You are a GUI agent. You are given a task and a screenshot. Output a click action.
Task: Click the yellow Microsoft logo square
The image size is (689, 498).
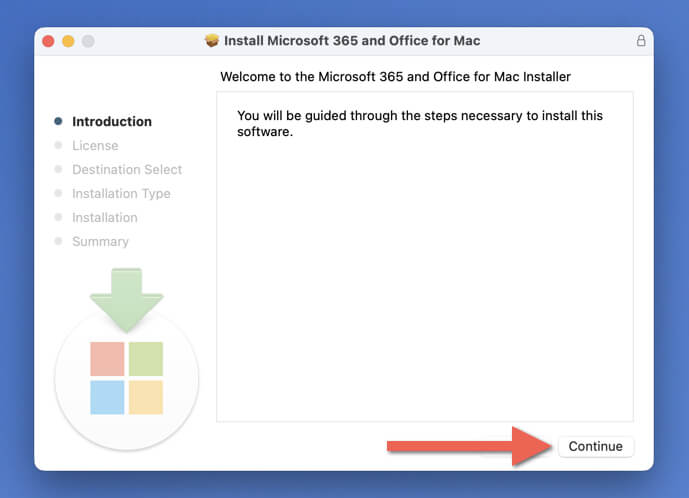[x=146, y=397]
